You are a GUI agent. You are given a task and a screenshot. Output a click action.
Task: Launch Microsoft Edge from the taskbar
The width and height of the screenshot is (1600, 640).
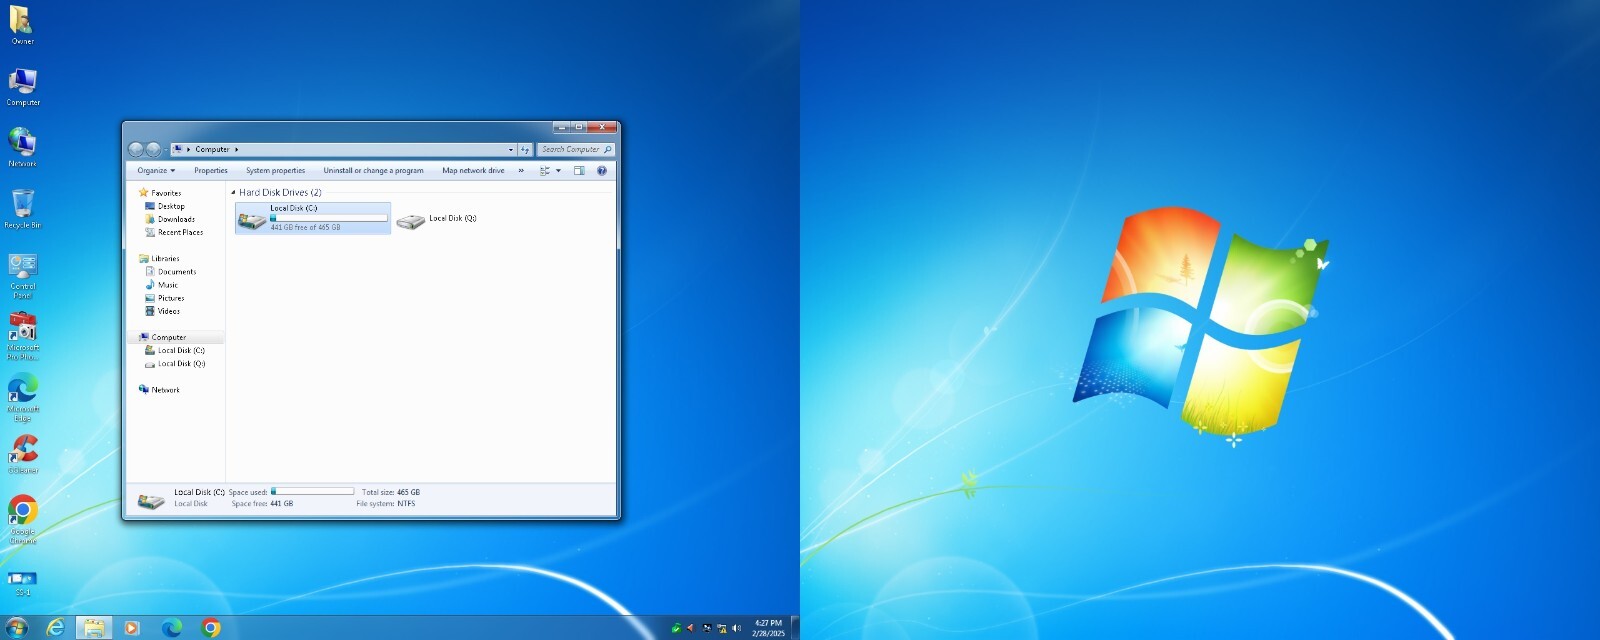[x=172, y=628]
